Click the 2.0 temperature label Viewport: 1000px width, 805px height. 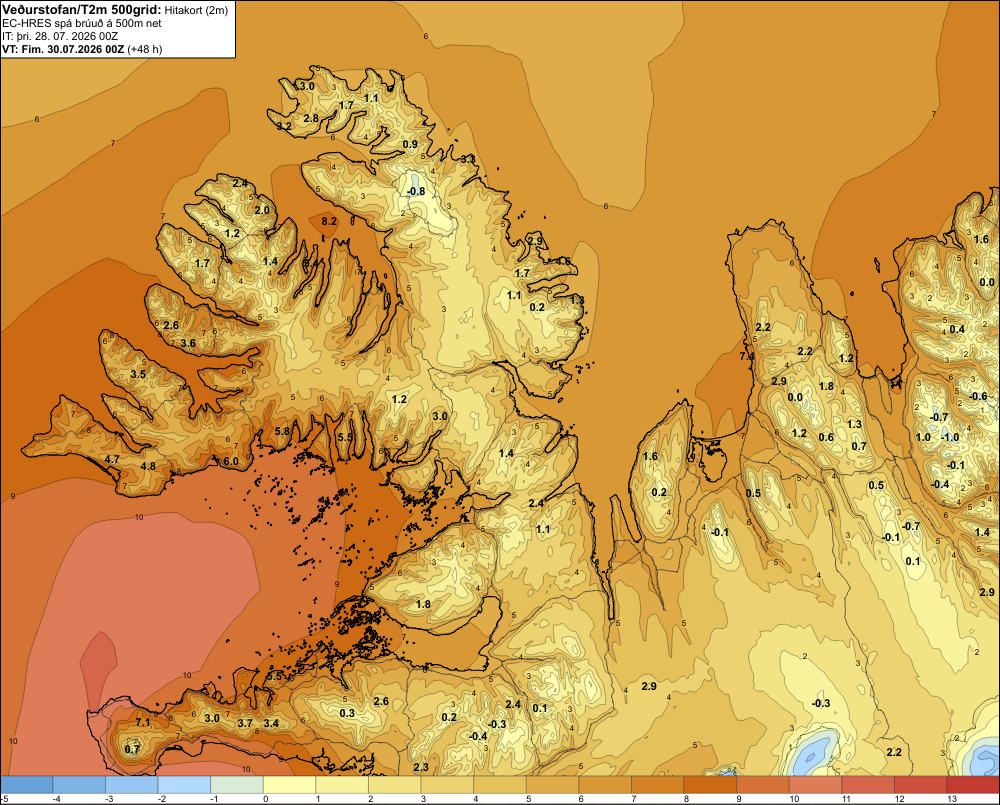click(262, 210)
